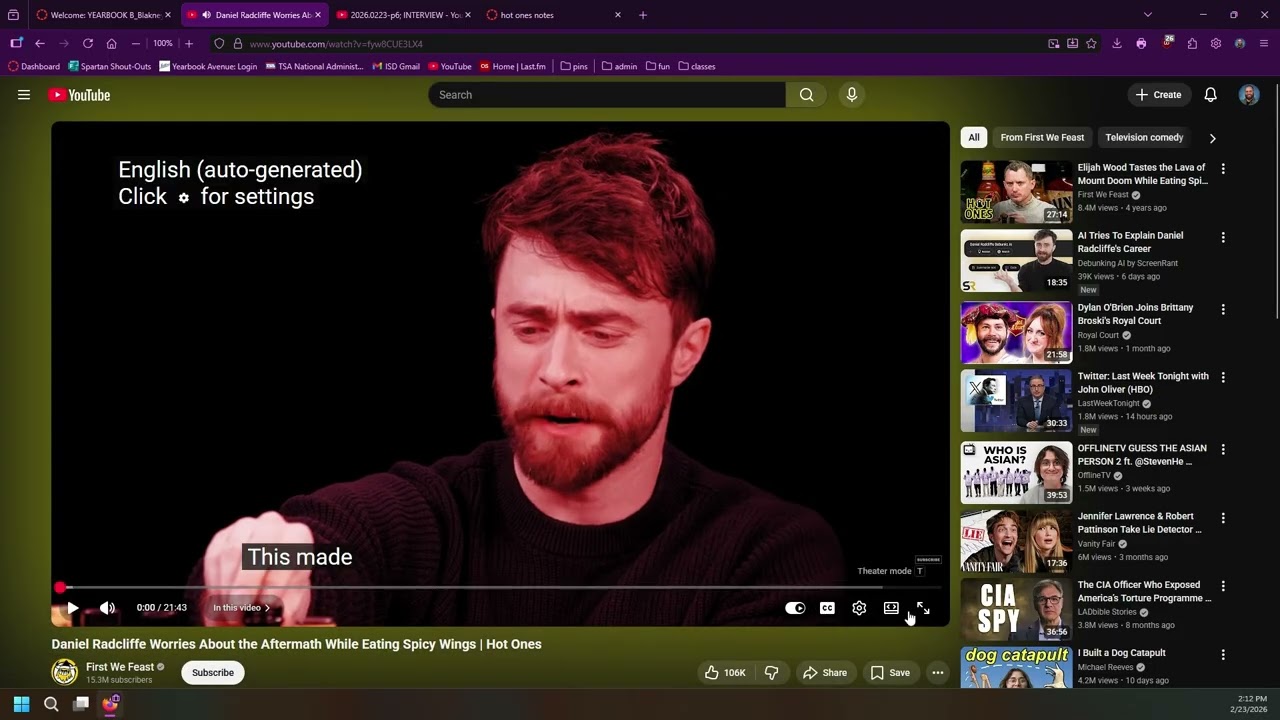Like the video with the thumbs-up button
Screen dimensions: 1280x720
coord(725,673)
